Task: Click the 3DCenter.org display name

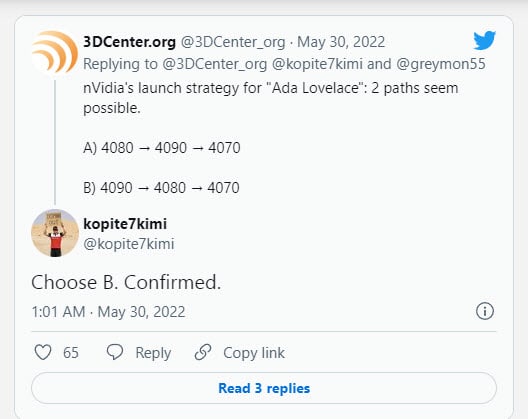Action: point(129,42)
